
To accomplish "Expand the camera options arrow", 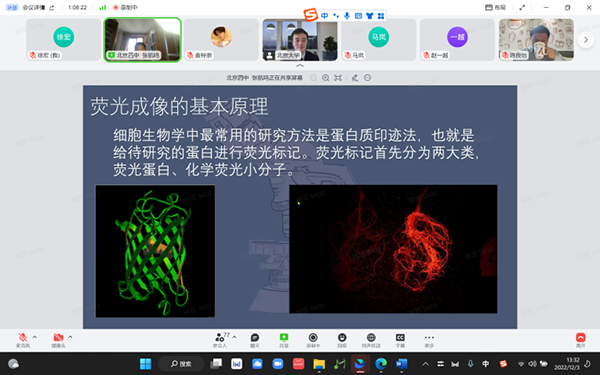I will point(70,337).
